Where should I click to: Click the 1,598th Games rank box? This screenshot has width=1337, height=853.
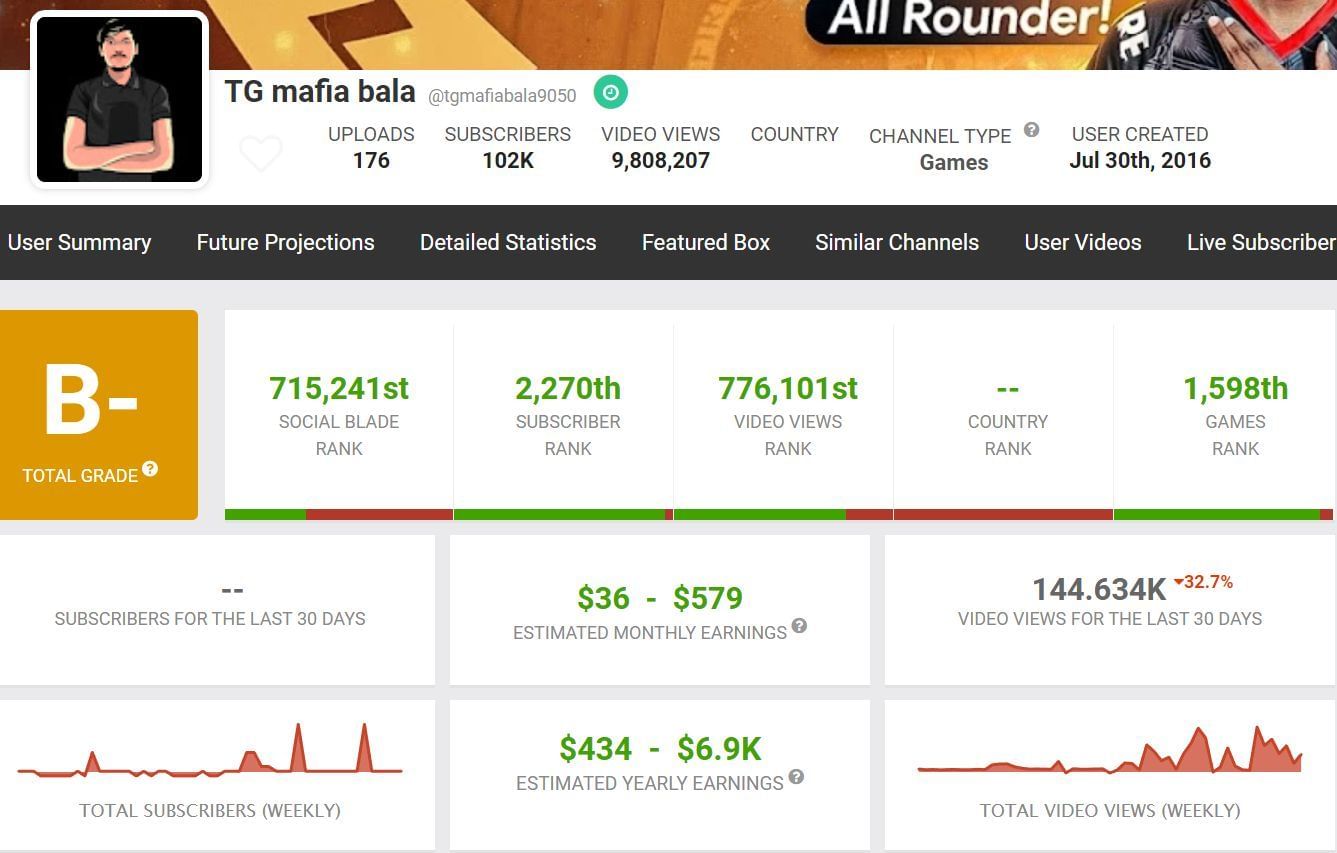(x=1235, y=414)
